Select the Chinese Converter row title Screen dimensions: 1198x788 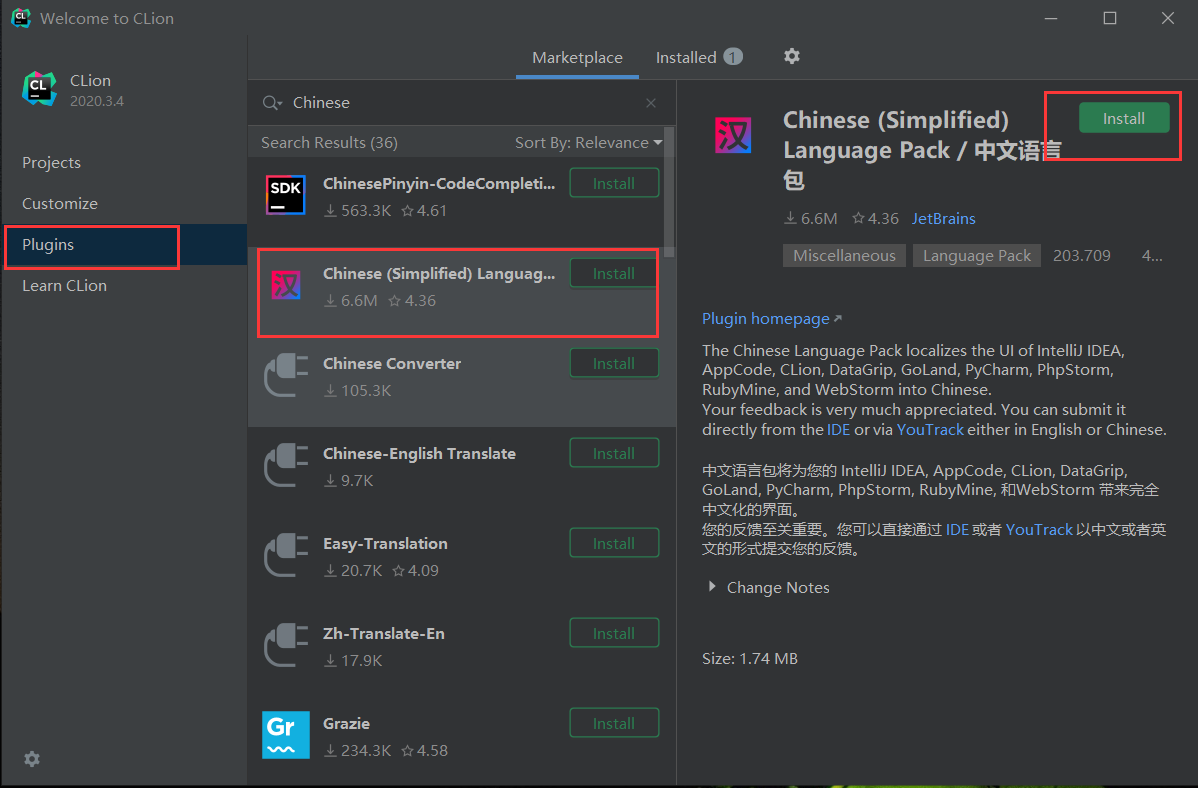pos(392,363)
